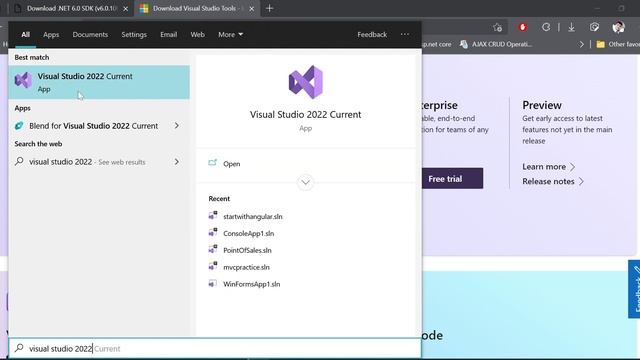Open recent file startwithangular.sln
This screenshot has height=360, width=640.
click(x=253, y=216)
